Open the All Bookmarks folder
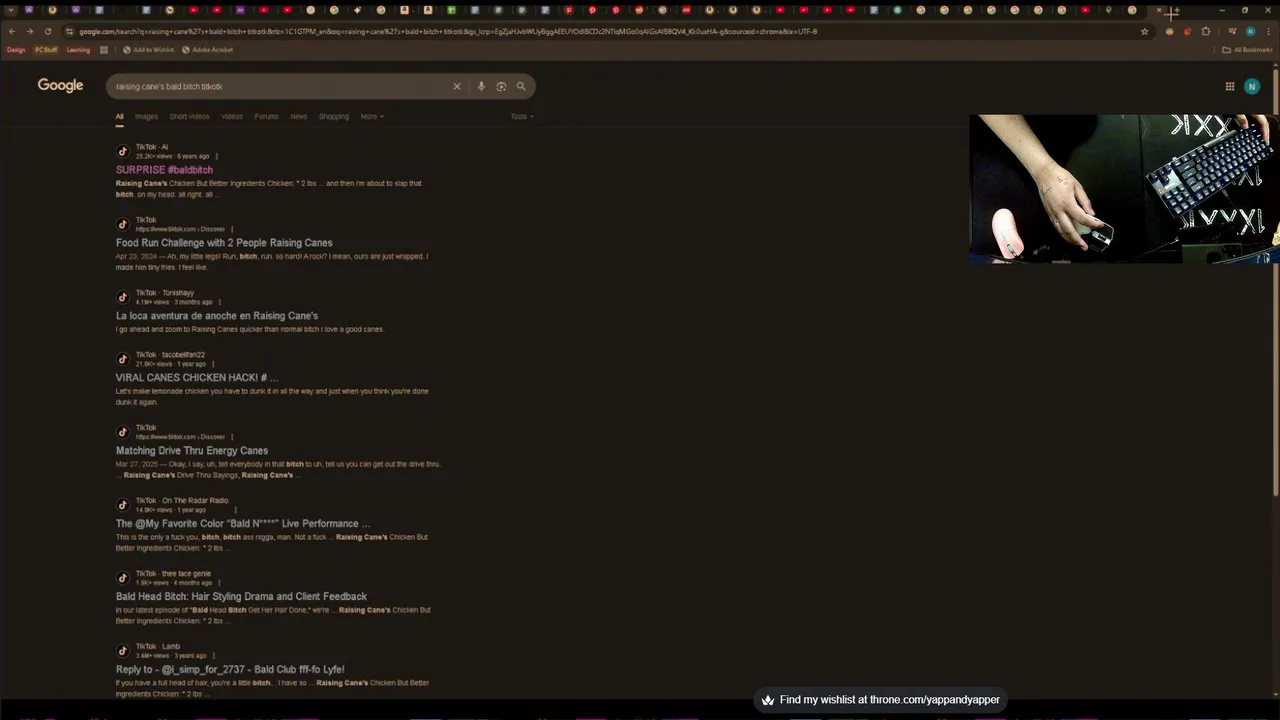 [x=1247, y=49]
